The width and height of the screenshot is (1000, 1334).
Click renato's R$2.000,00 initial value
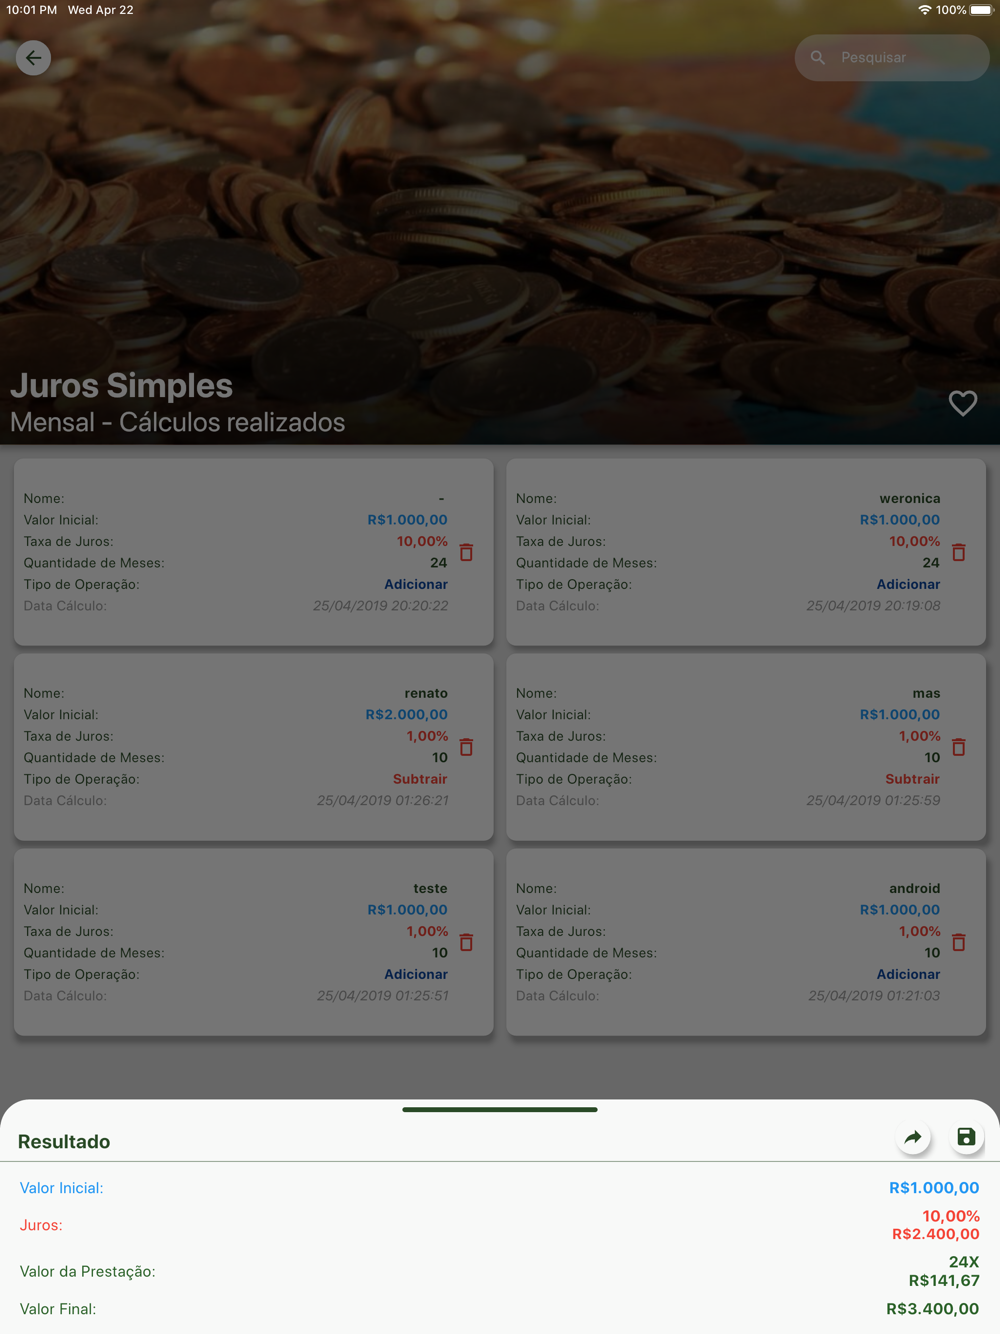407,714
